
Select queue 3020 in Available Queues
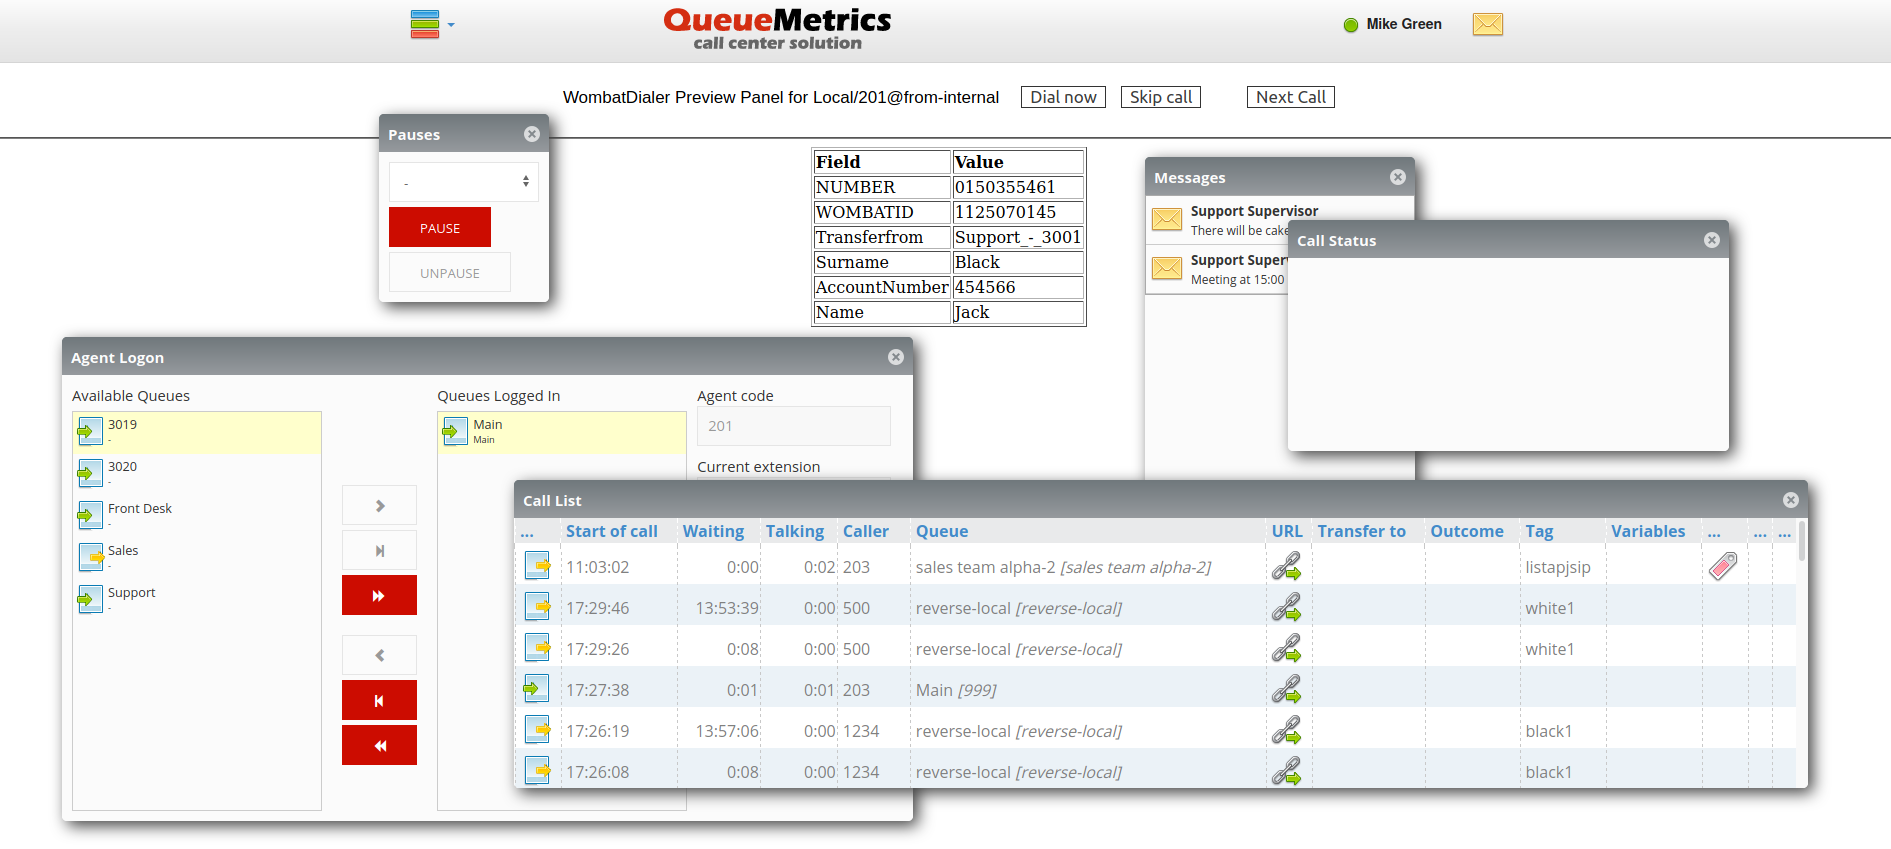point(197,474)
